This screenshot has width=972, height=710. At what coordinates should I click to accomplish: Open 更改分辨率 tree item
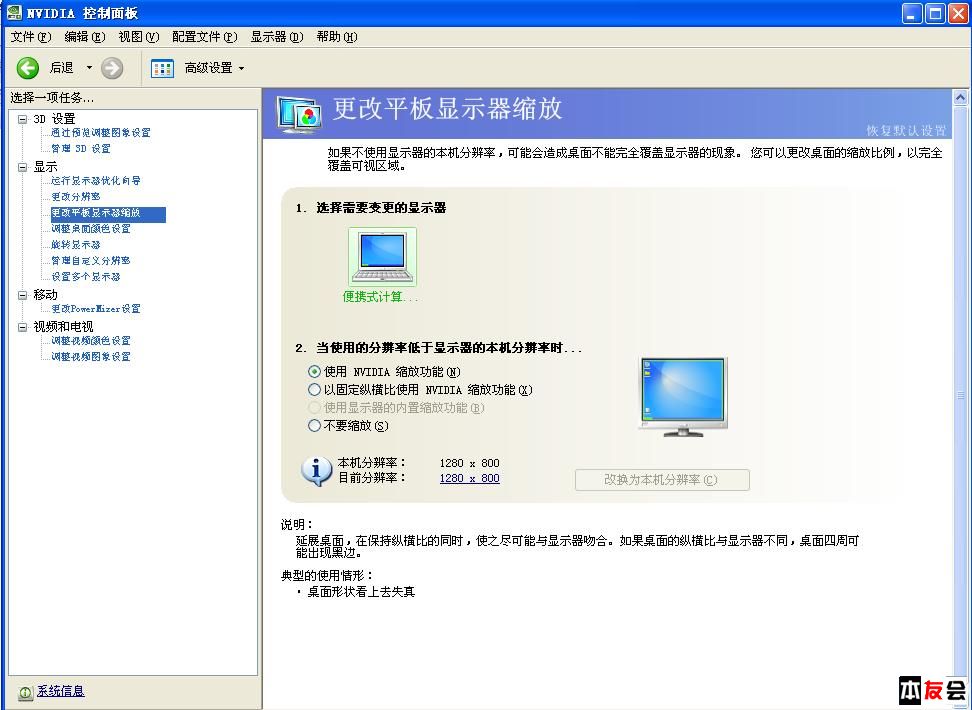coord(76,197)
